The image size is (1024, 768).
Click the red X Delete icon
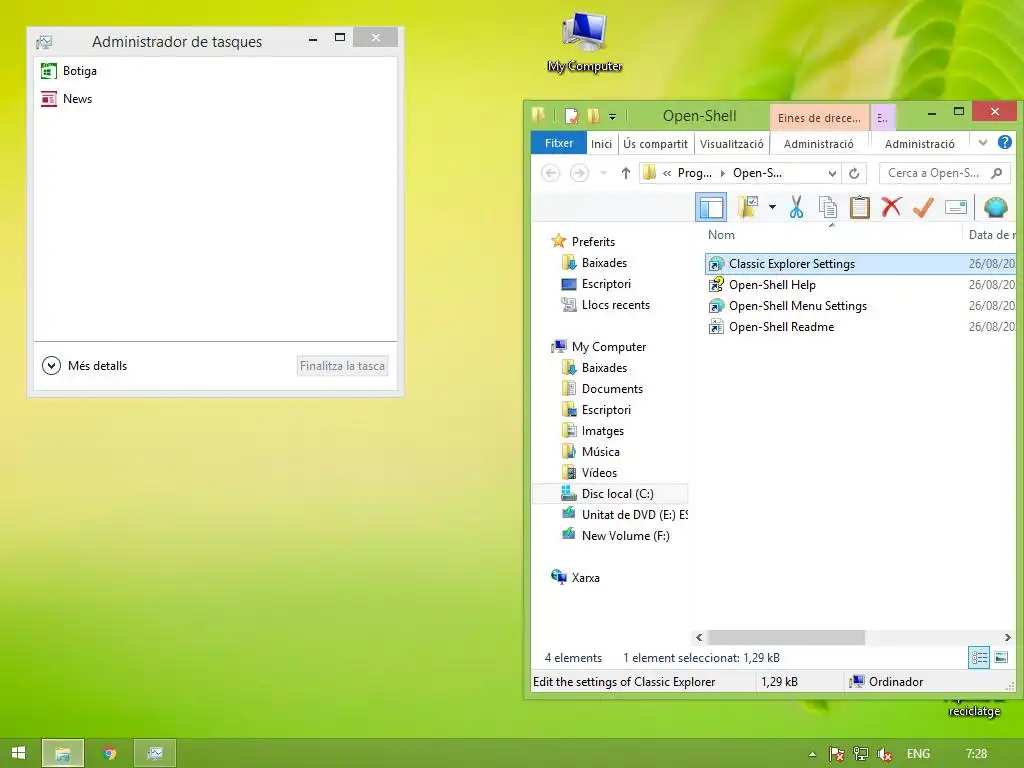(891, 208)
